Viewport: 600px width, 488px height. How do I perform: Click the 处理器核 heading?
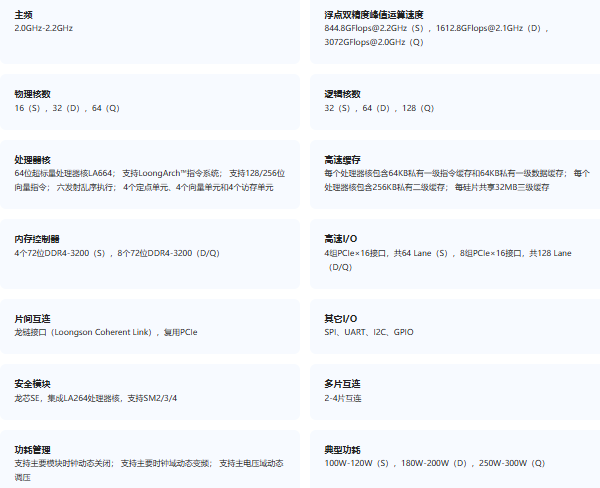click(33, 159)
